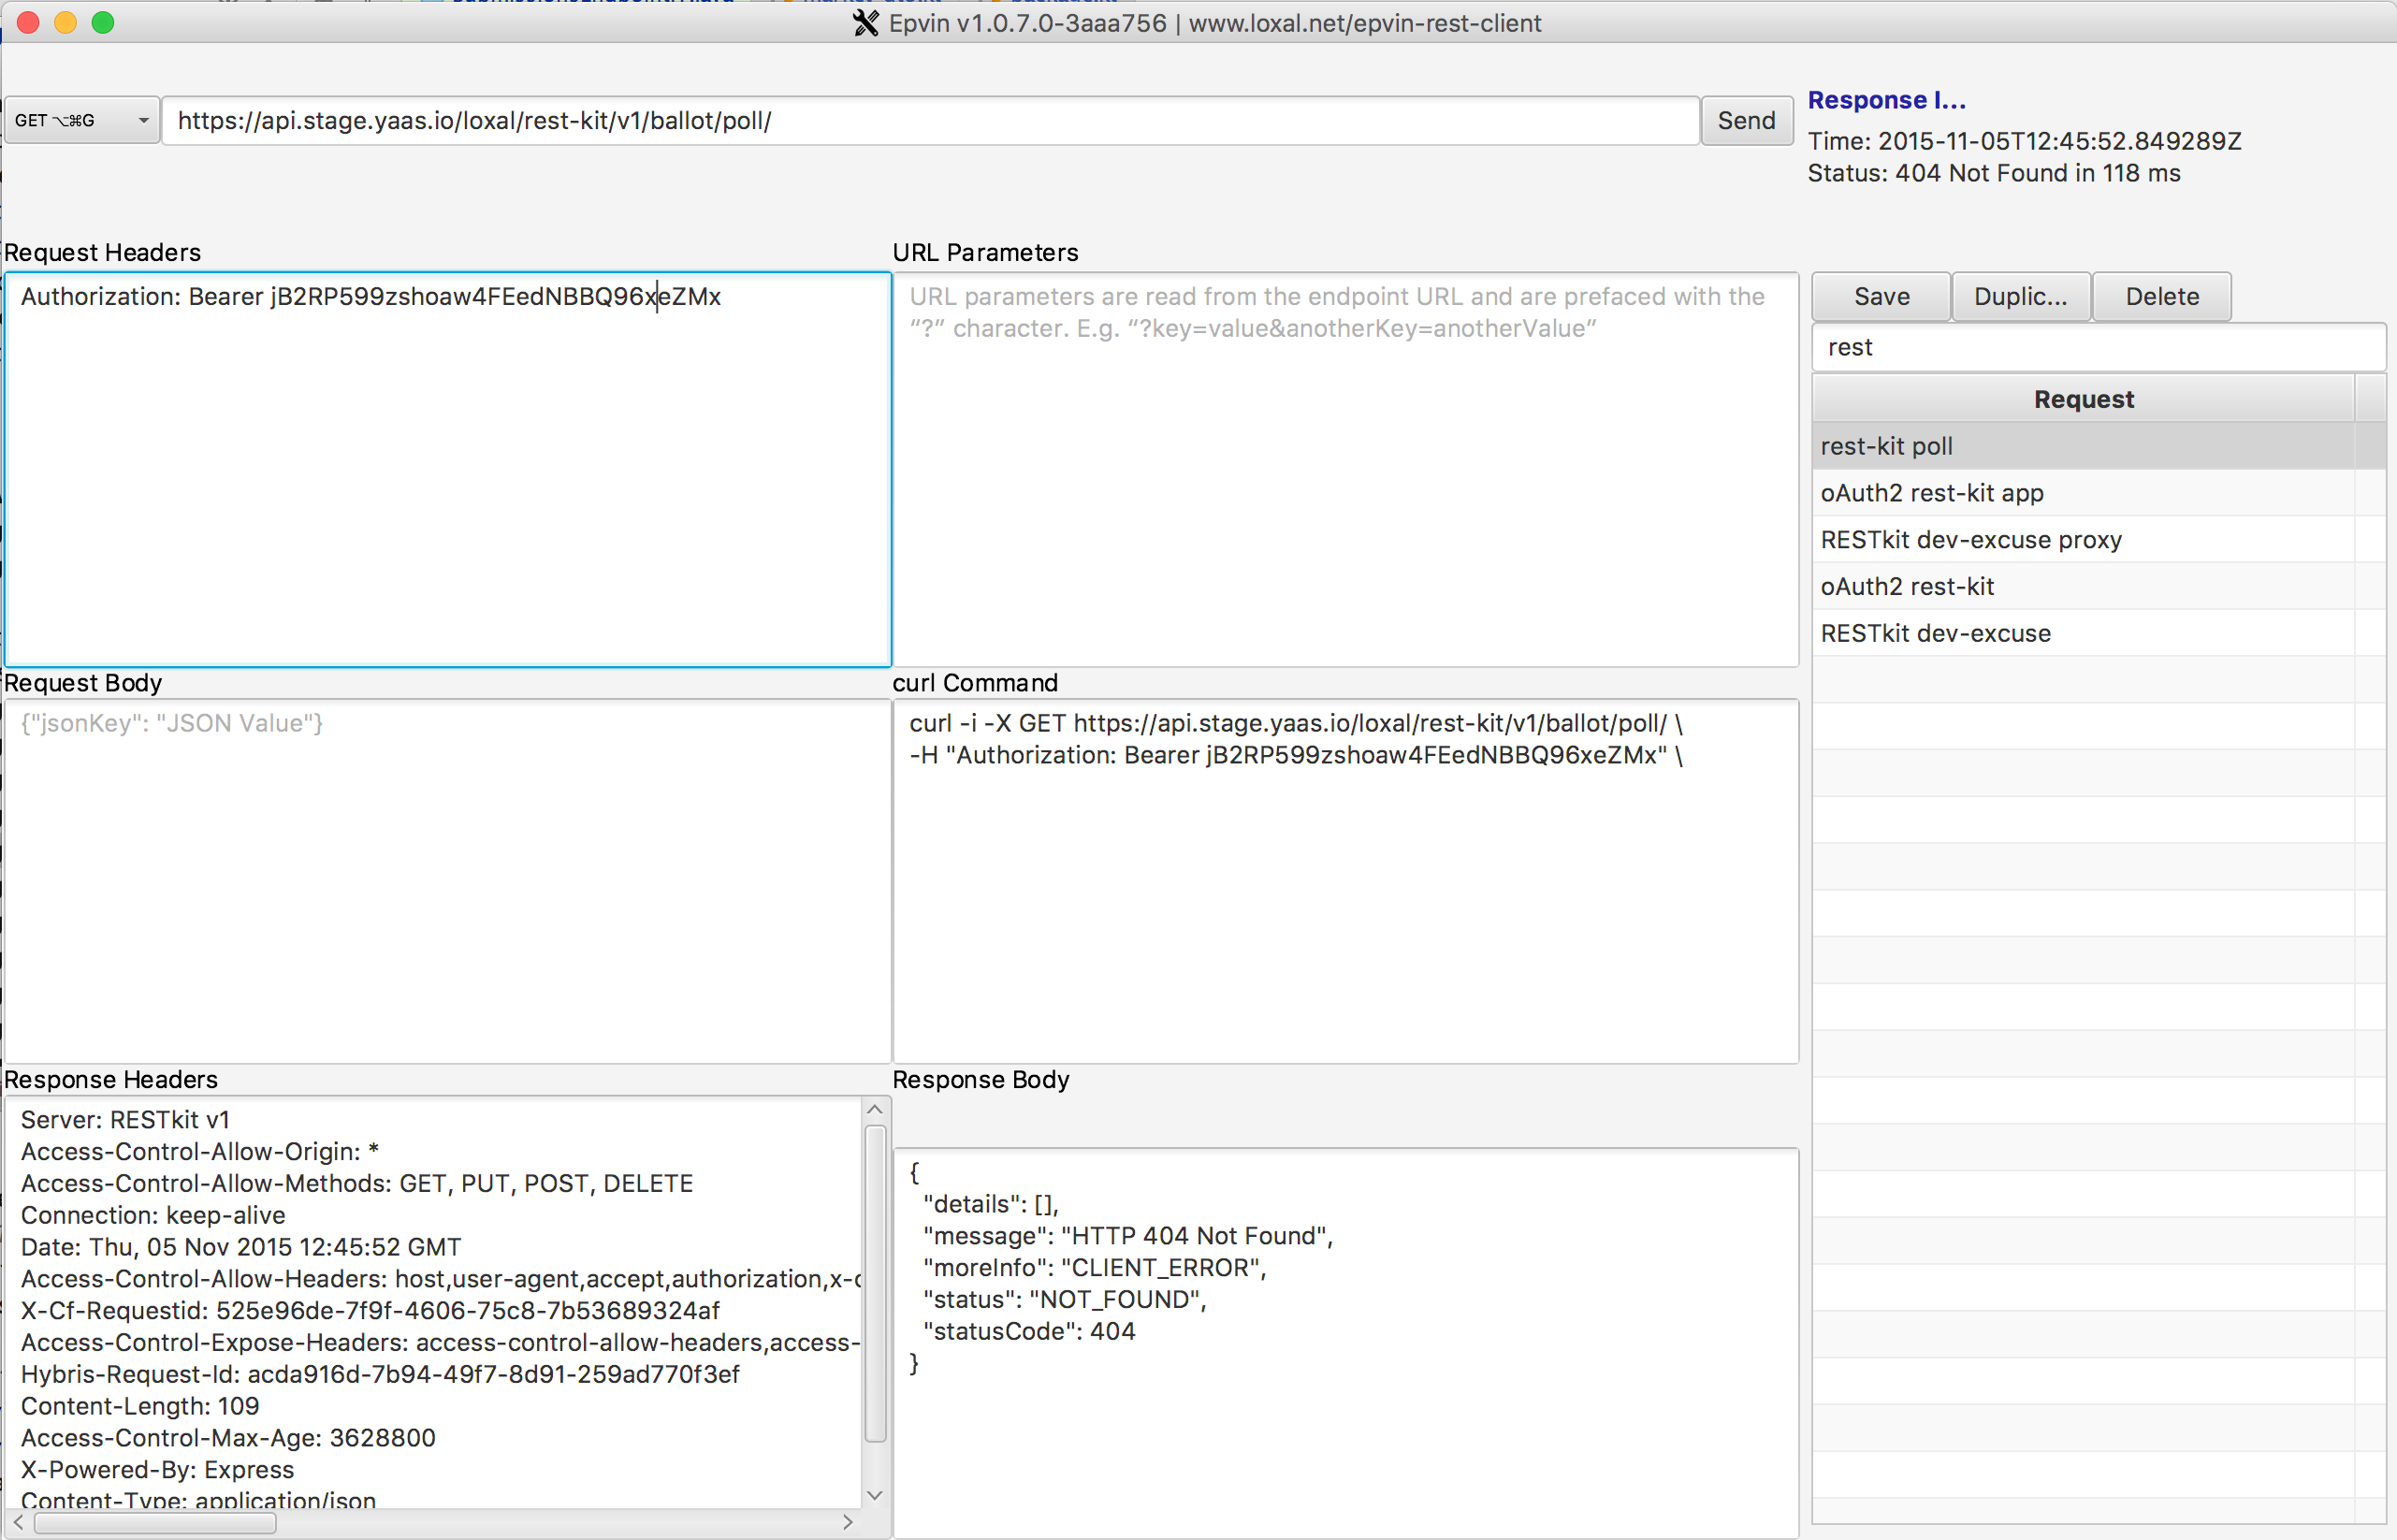Viewport: 2397px width, 1540px height.
Task: Click the horizontal scrollbar's right arrow
Action: pyautogui.click(x=848, y=1522)
